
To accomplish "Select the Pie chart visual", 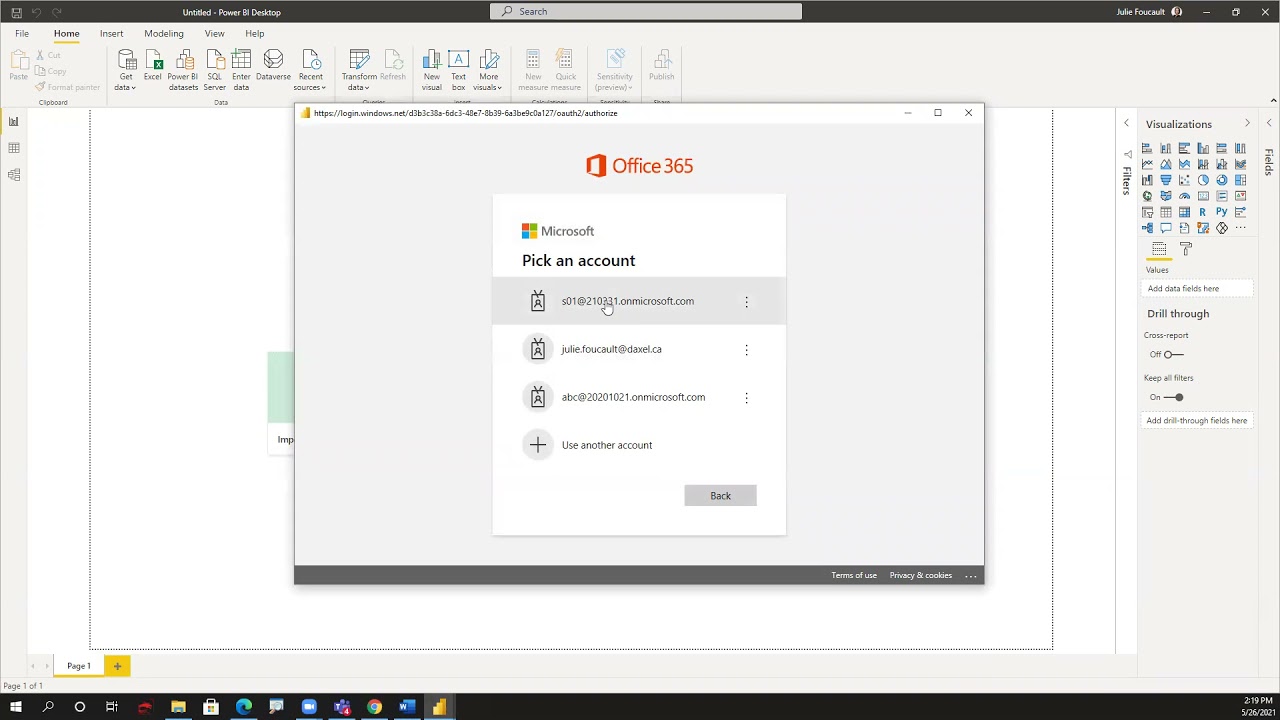I will pos(1203,180).
